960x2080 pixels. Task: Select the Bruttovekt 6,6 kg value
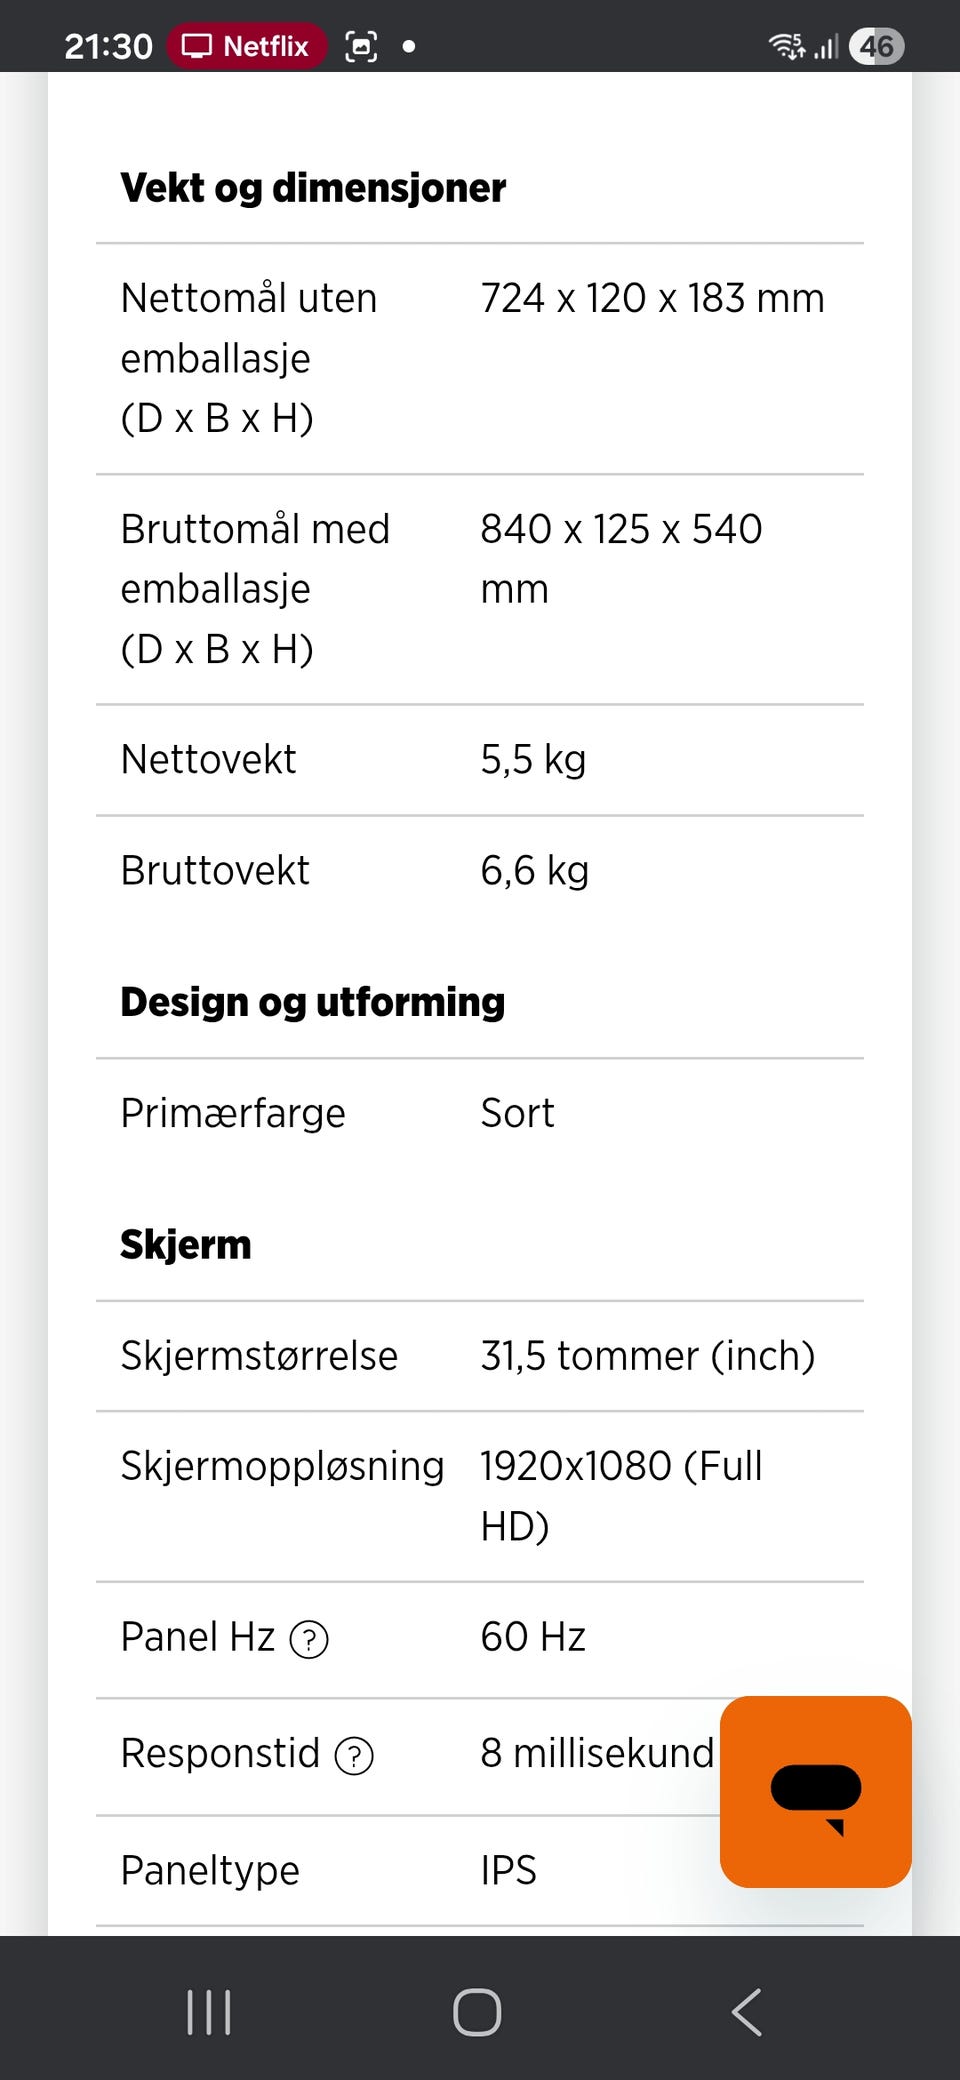click(x=534, y=871)
